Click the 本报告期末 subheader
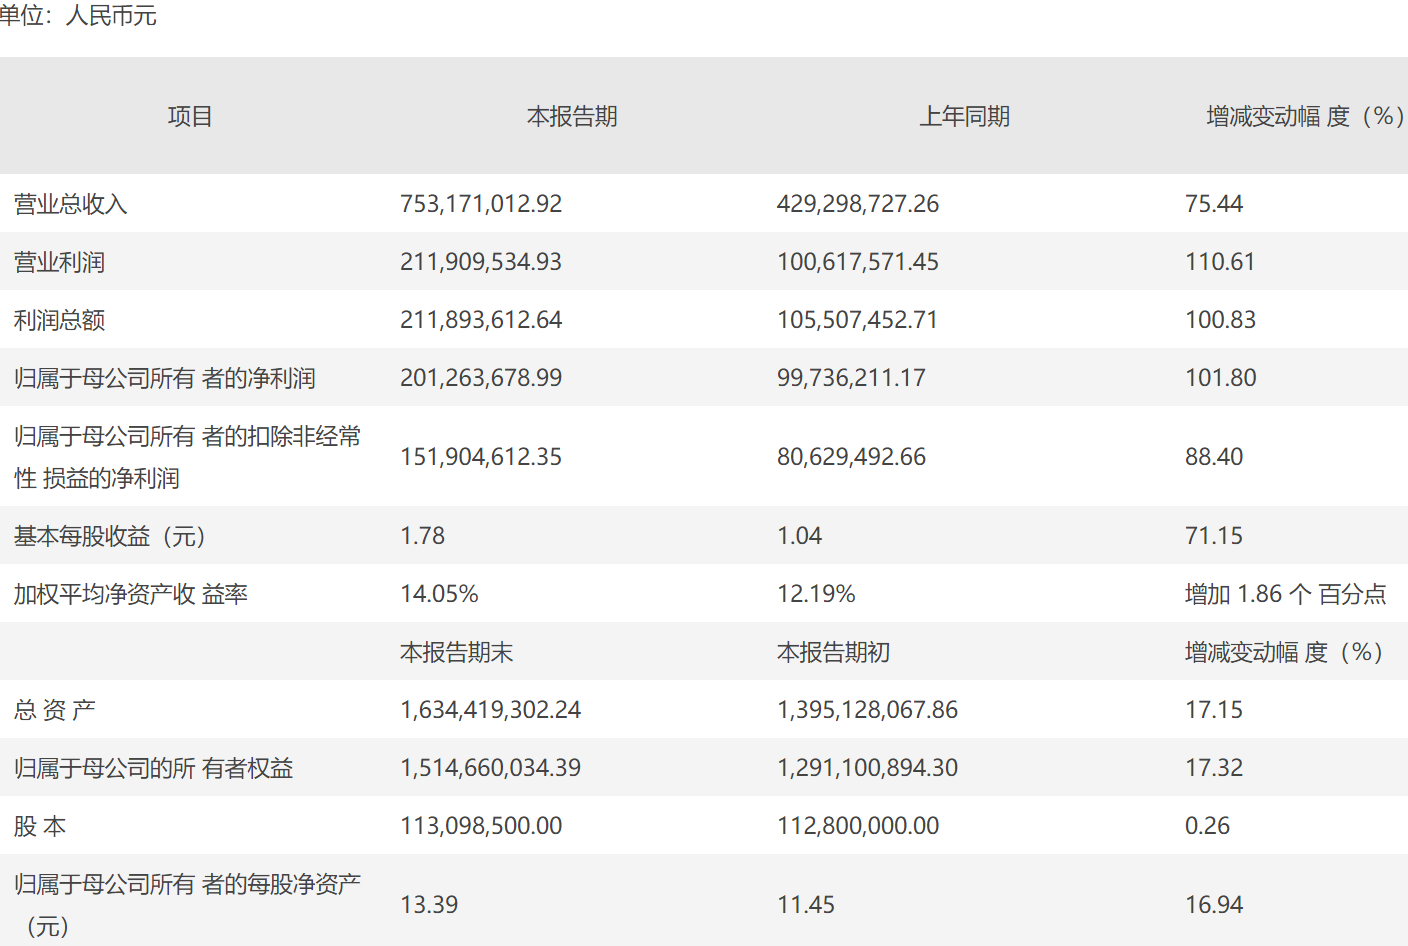Image resolution: width=1408 pixels, height=946 pixels. point(456,652)
